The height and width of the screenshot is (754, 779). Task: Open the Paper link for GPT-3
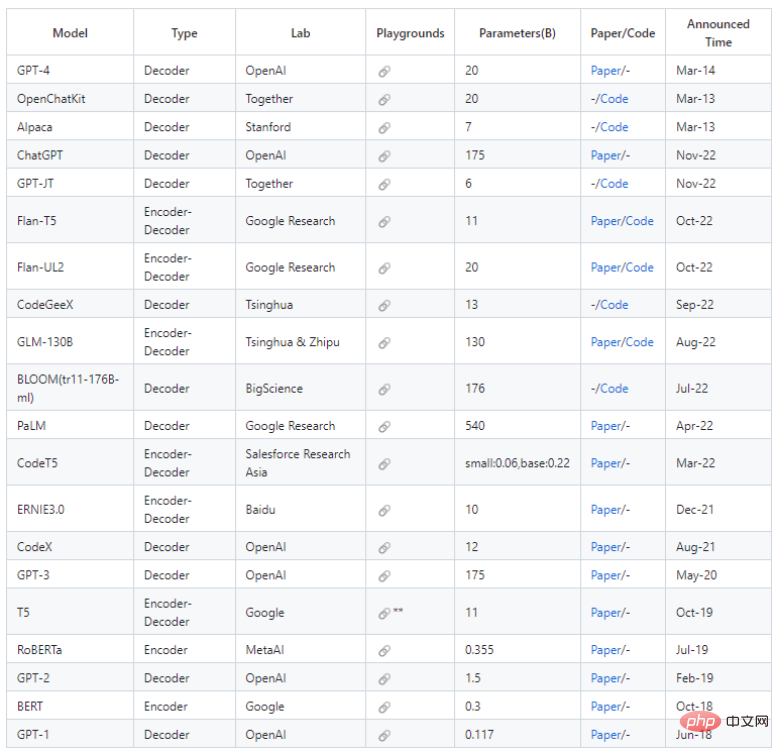click(x=606, y=575)
